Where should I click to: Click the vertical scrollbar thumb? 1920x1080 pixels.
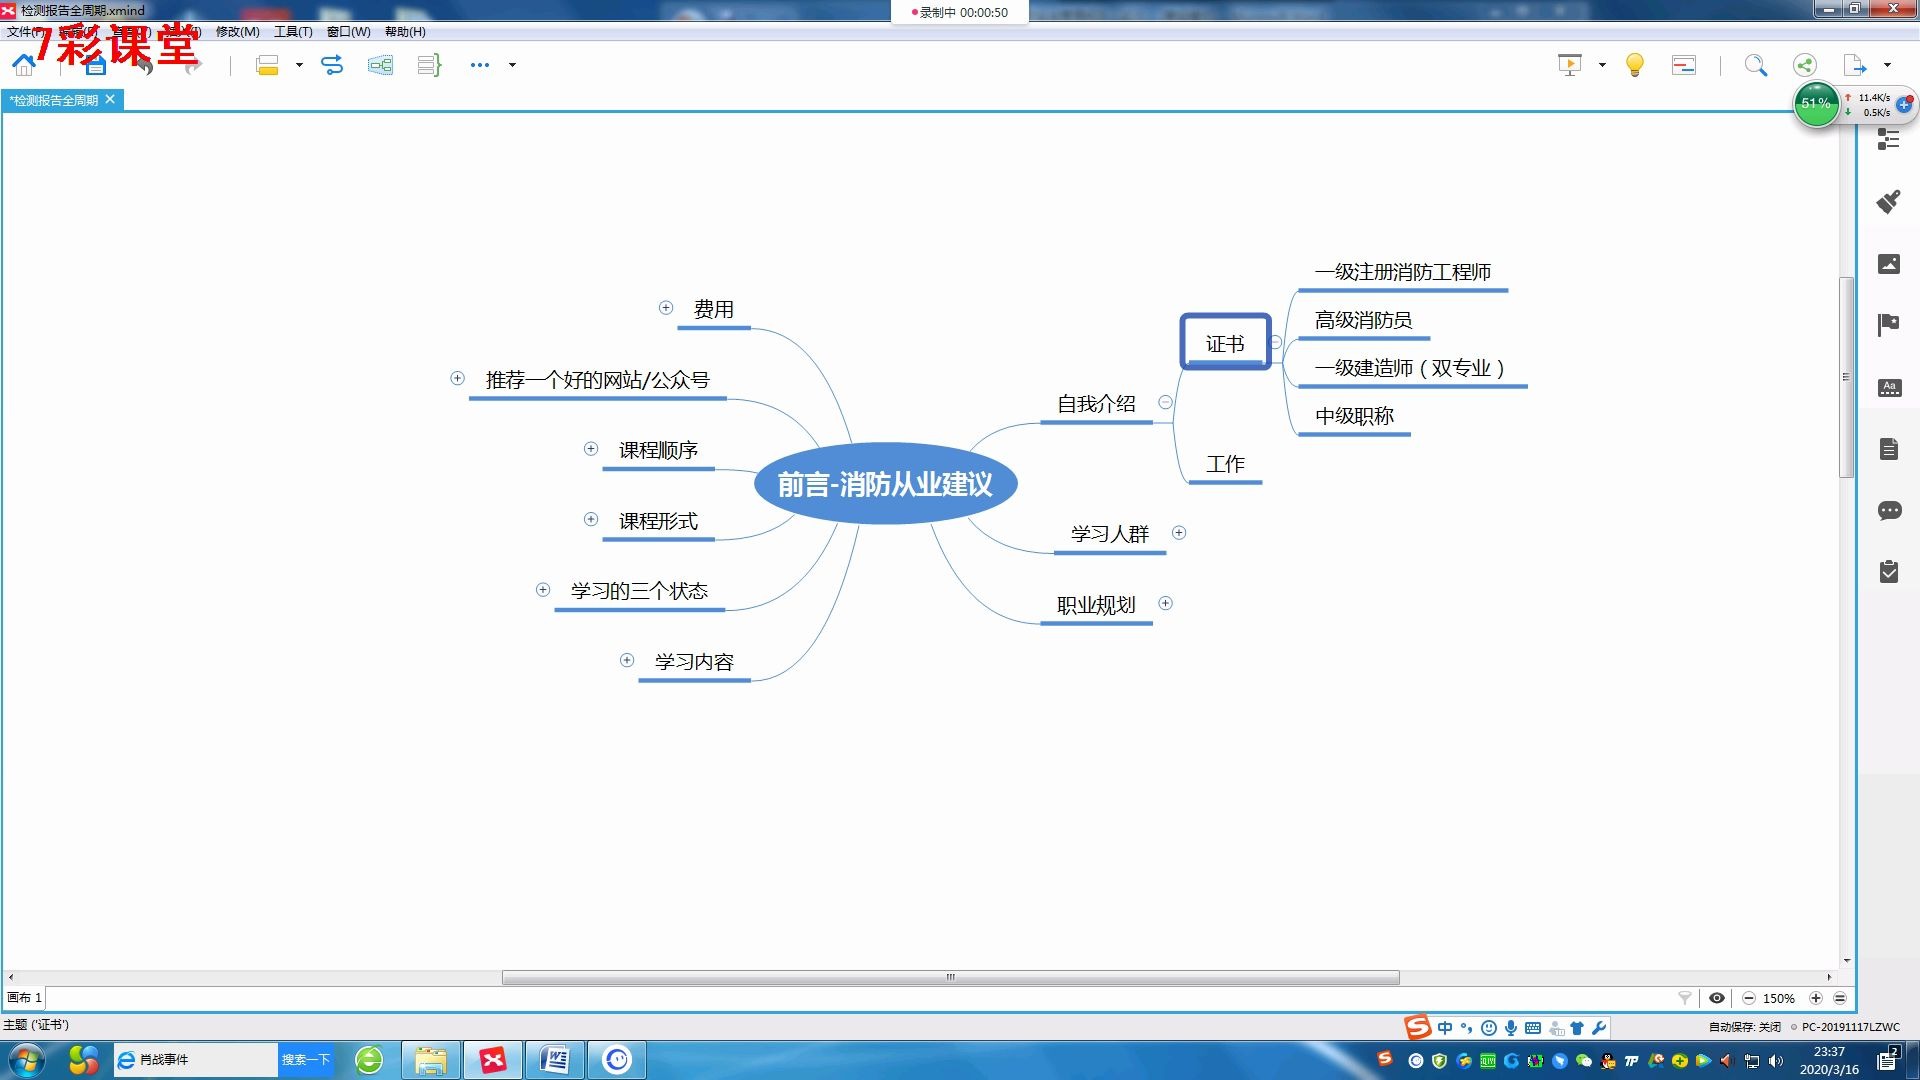click(x=1847, y=377)
